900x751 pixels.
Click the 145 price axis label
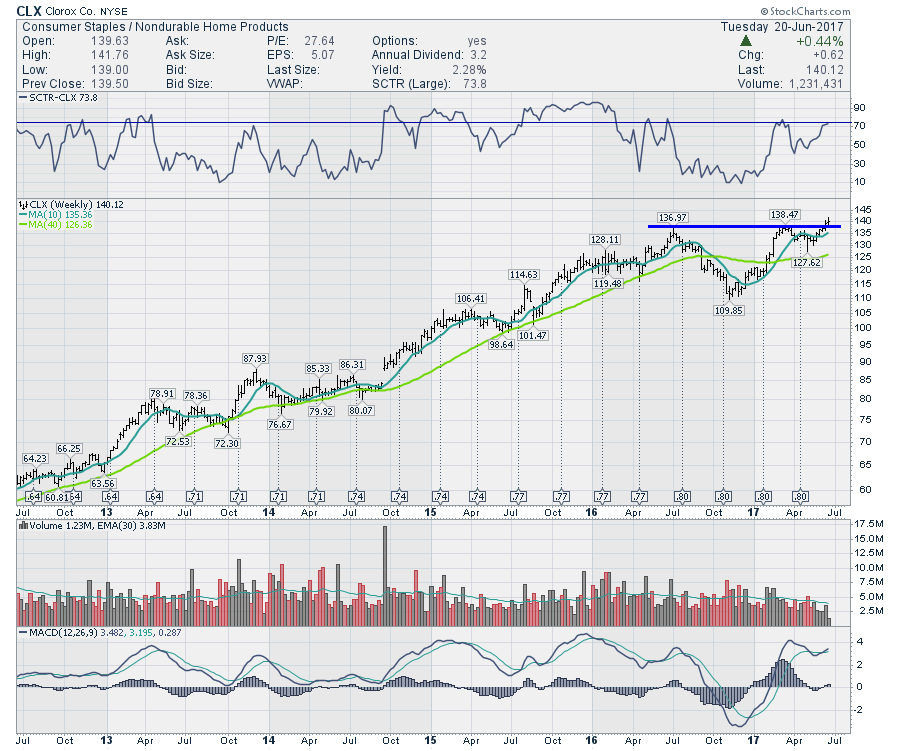(863, 210)
